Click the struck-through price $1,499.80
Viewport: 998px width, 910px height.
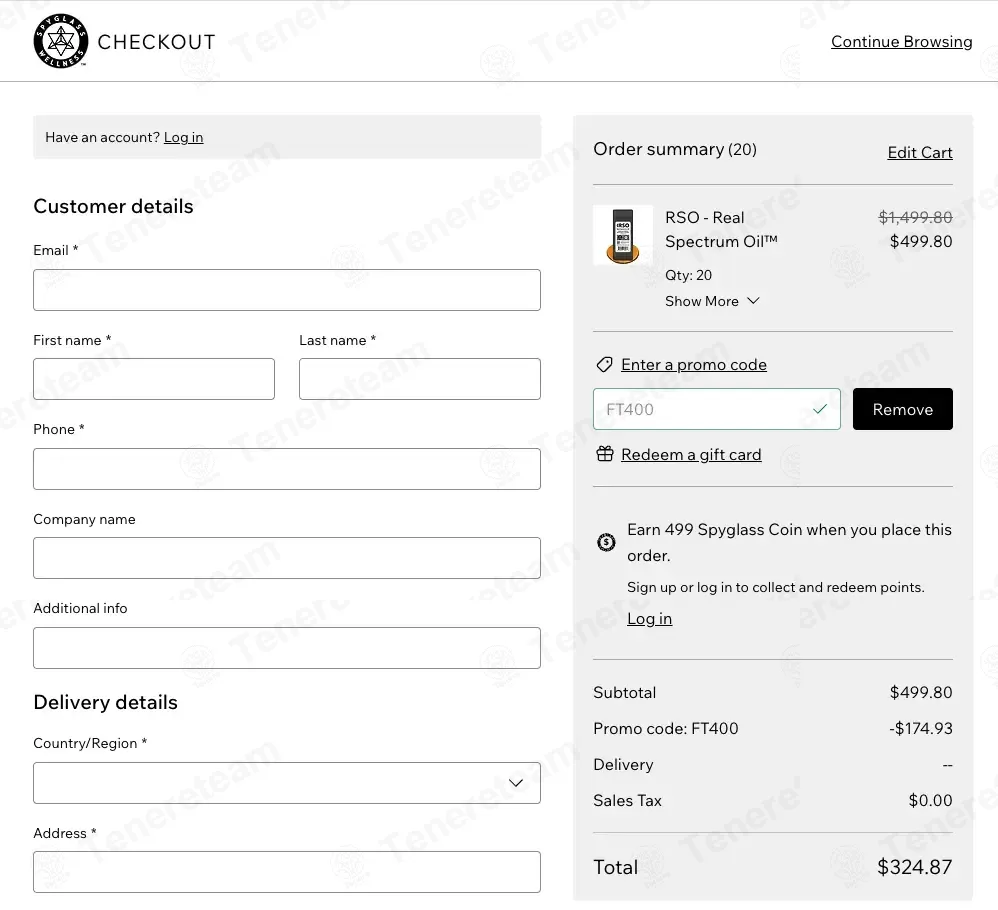tap(915, 217)
